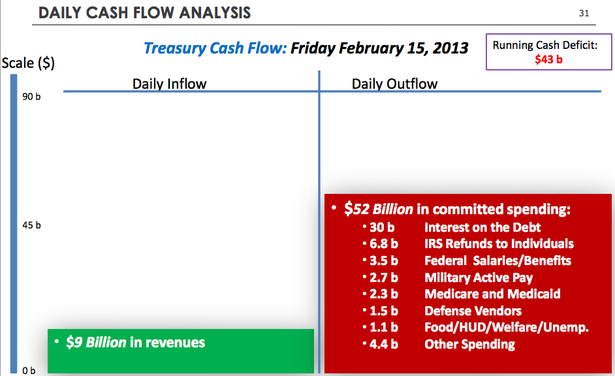This screenshot has height=376, width=615.
Task: Click the Friday February 15, 2013 date
Action: coord(379,48)
